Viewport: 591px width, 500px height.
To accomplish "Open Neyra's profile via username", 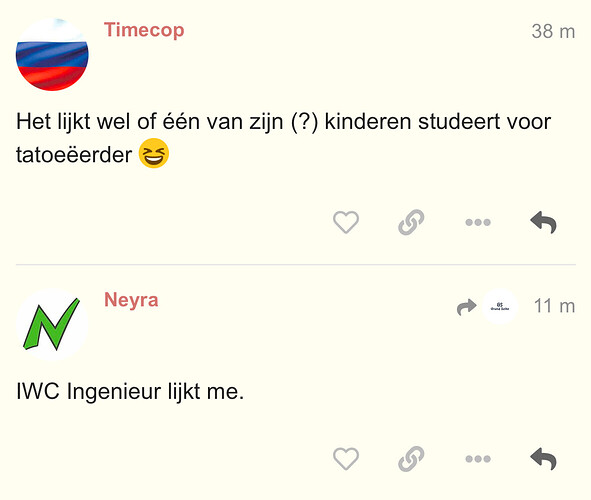I will 131,300.
